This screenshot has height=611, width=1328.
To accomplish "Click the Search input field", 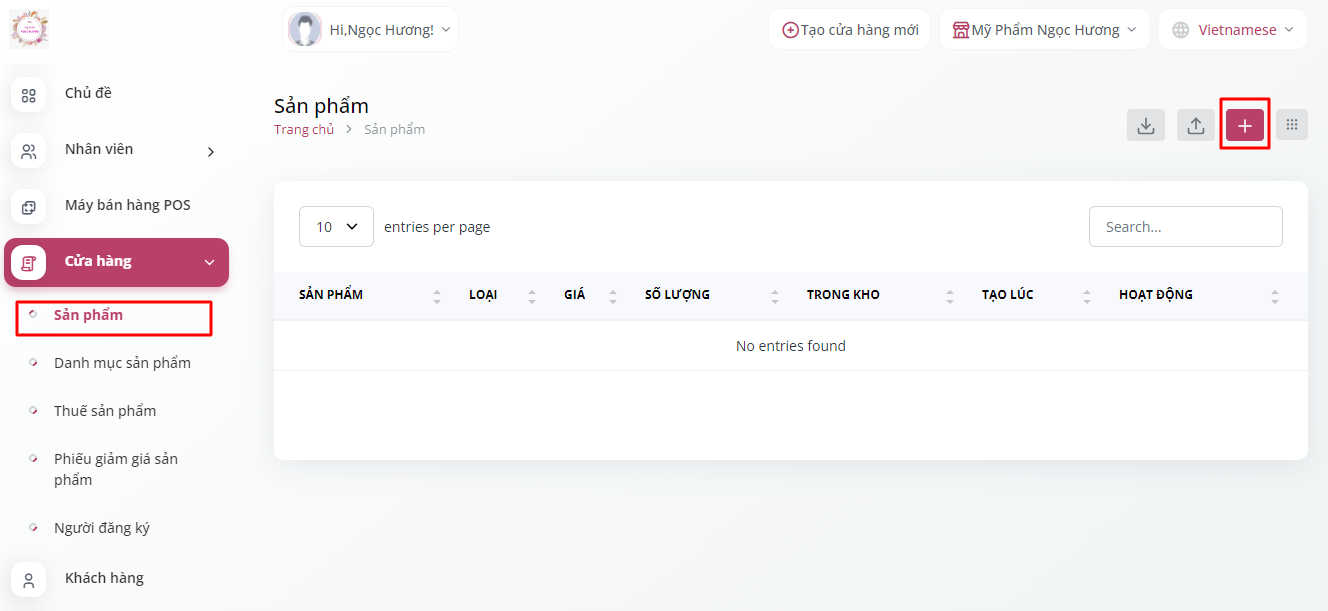I will tap(1185, 227).
